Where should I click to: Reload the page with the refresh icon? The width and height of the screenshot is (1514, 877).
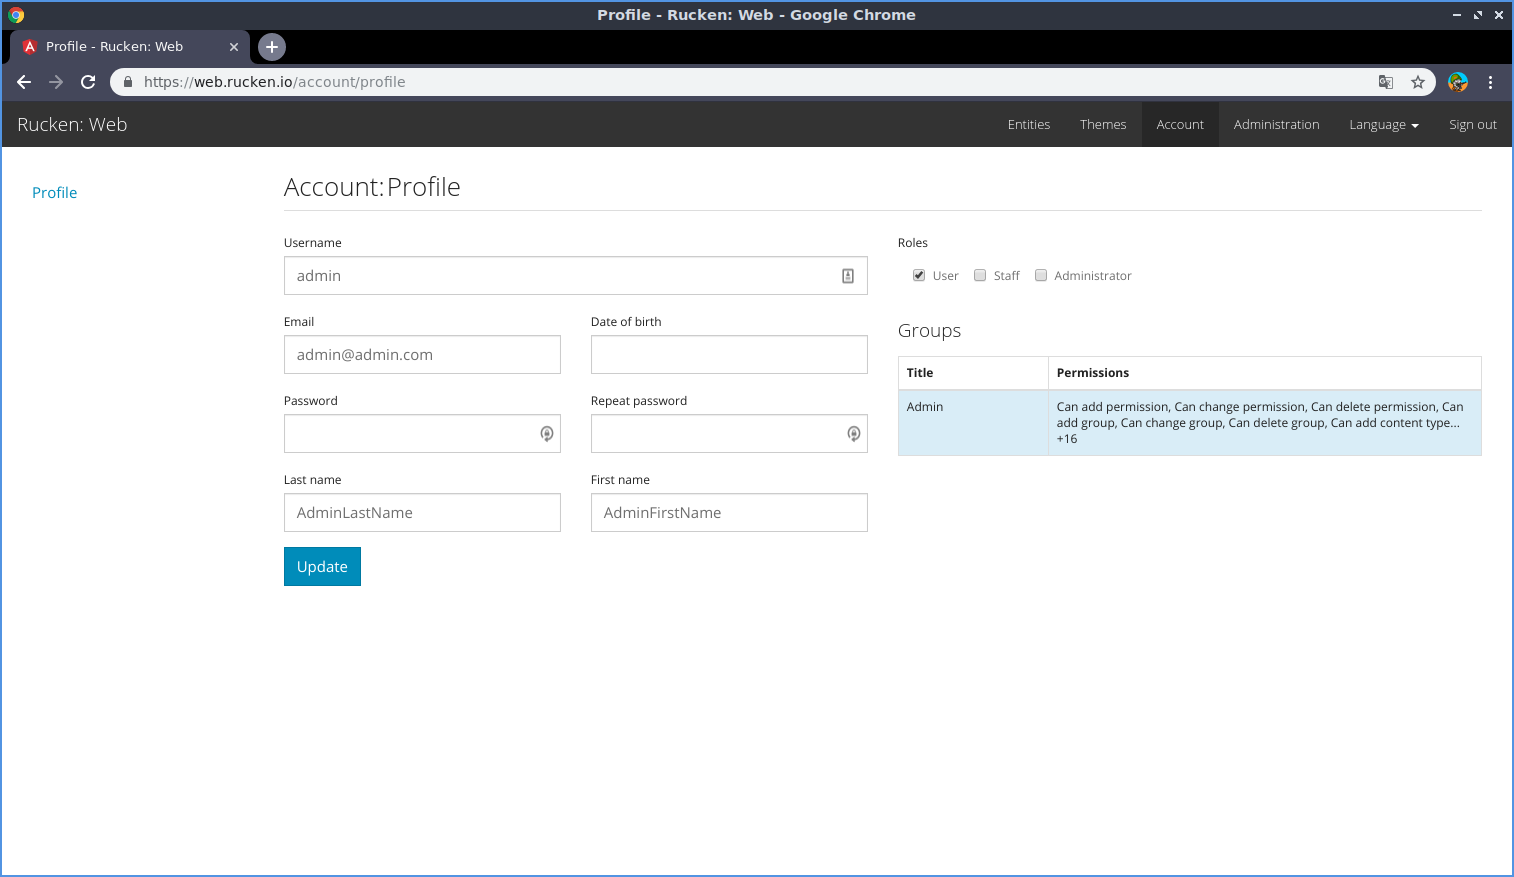tap(88, 82)
